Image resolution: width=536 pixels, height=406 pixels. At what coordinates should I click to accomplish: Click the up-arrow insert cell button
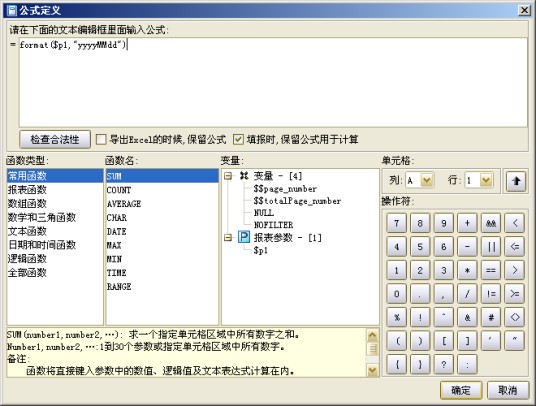pyautogui.click(x=516, y=180)
